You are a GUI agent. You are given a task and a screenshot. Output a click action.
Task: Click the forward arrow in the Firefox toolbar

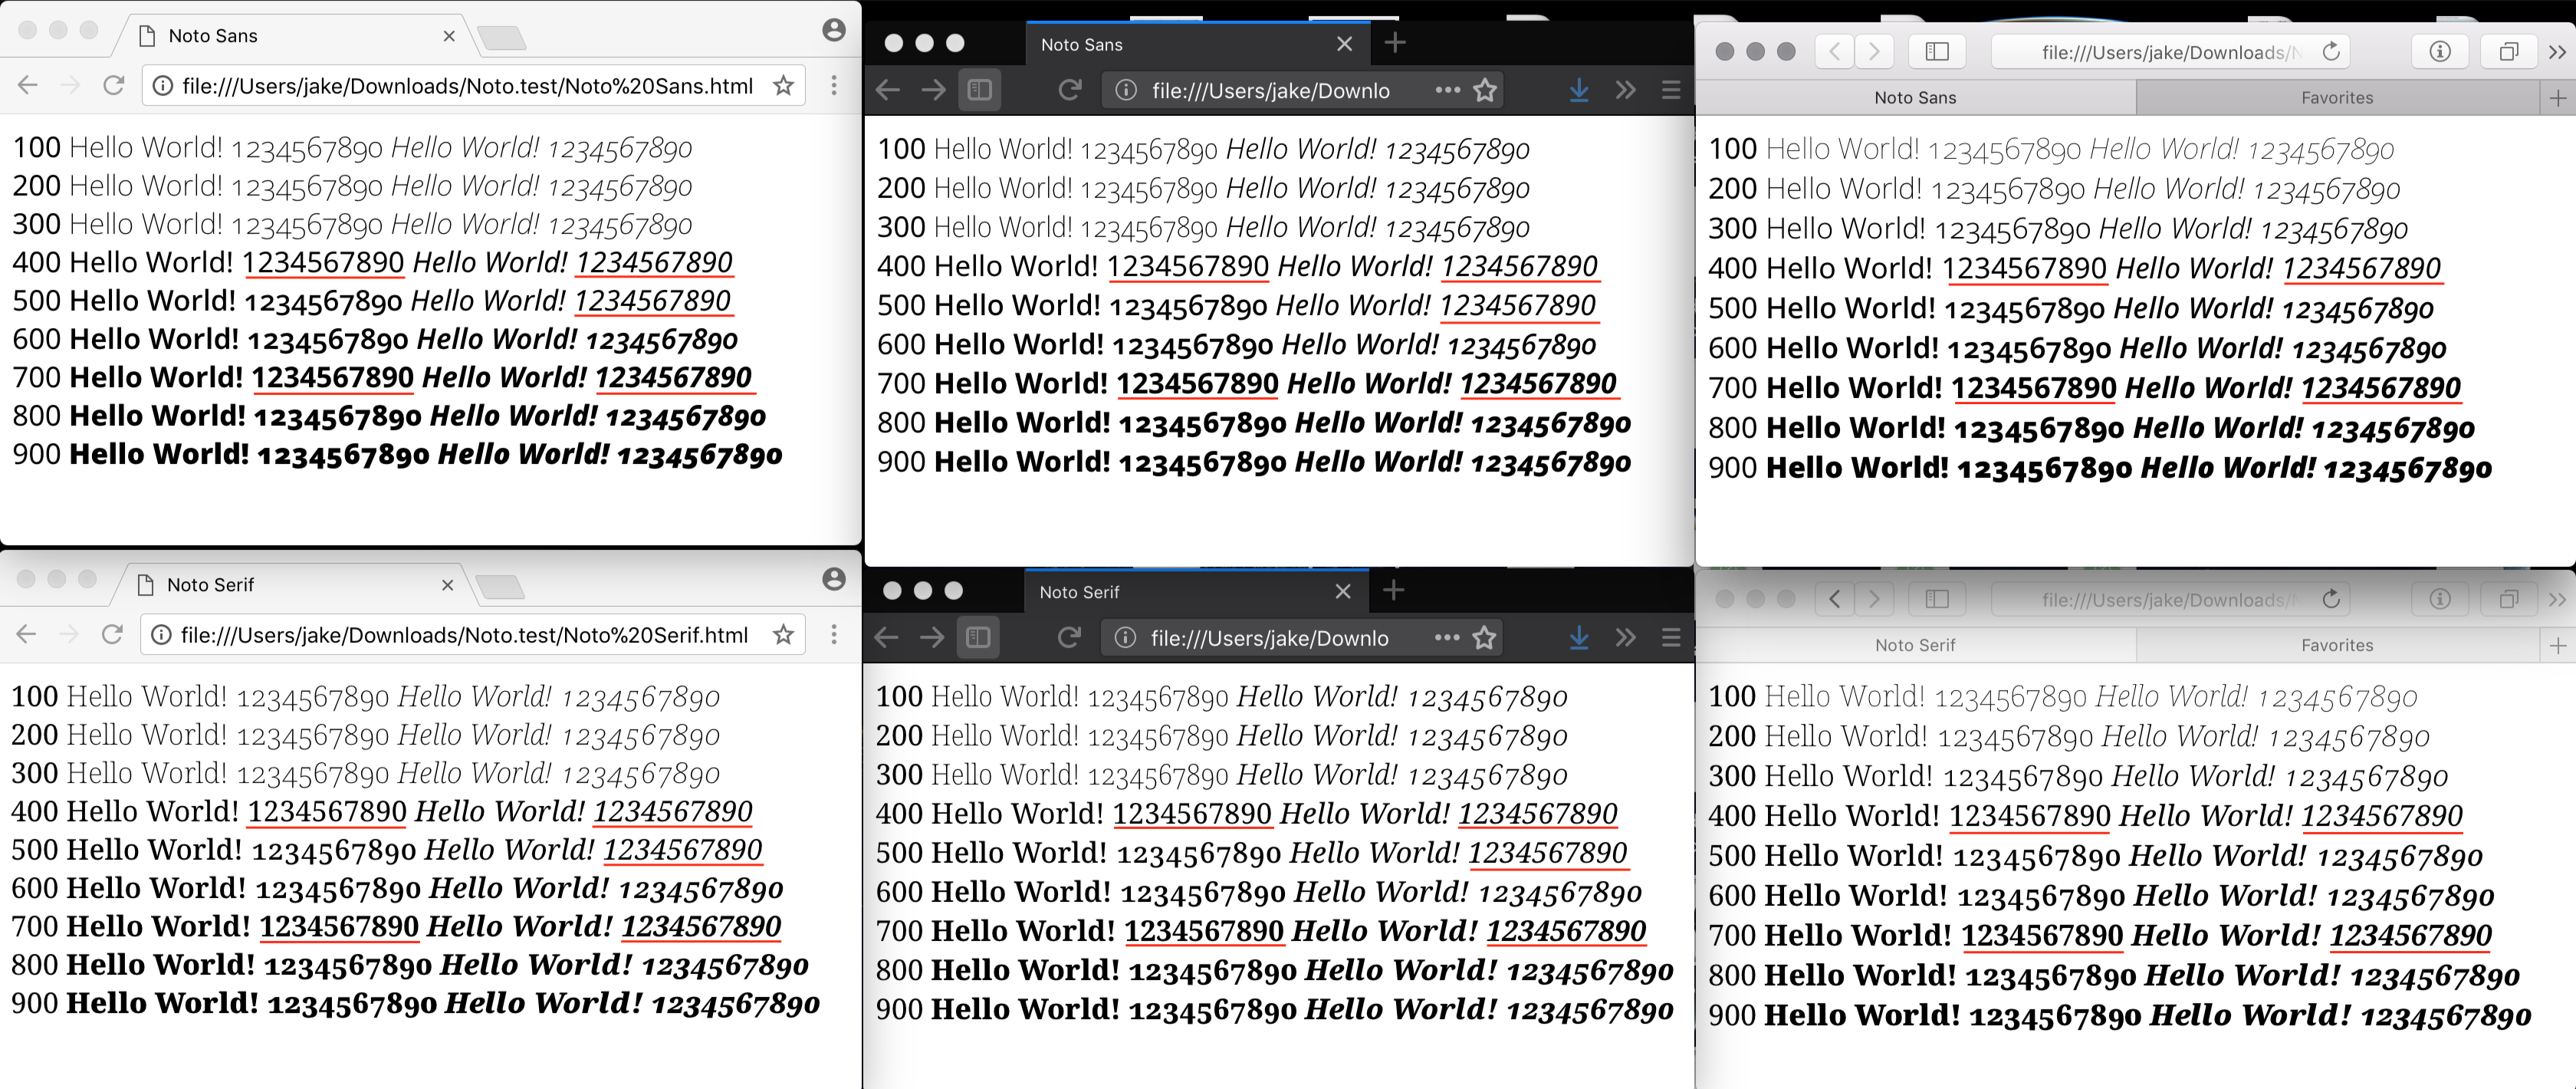pos(932,89)
